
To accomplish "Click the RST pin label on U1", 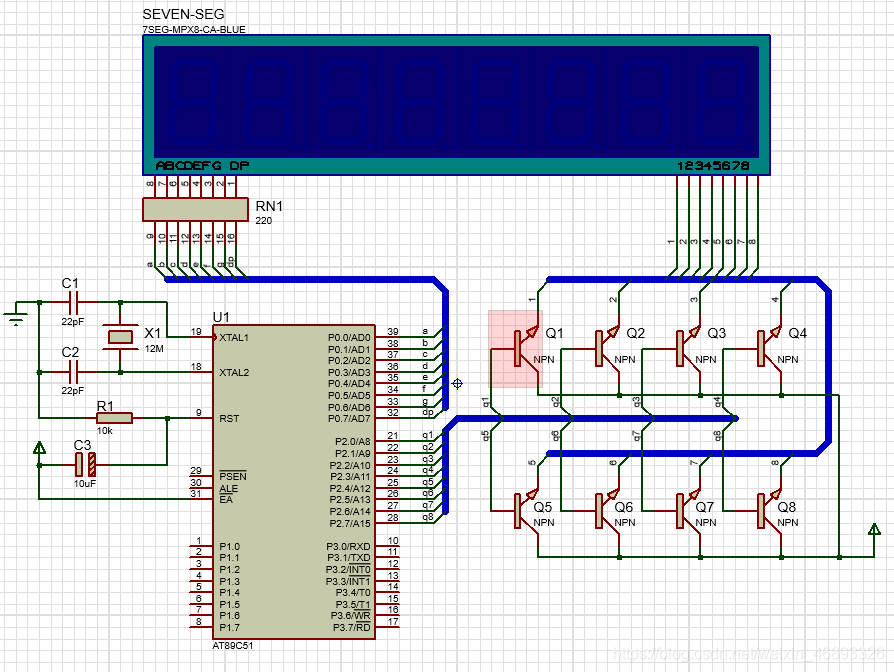I will point(228,418).
